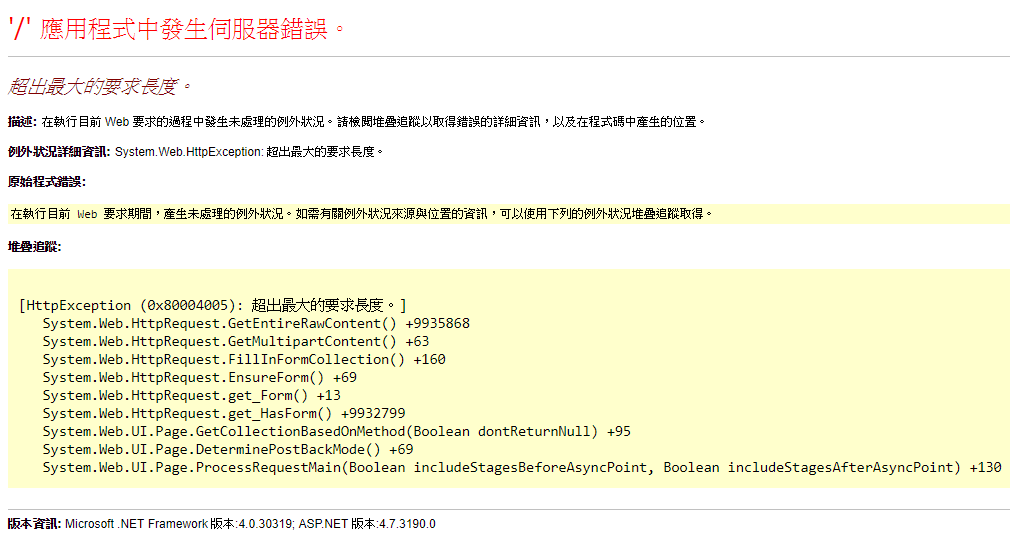Viewport: 1010px width, 536px height.
Task: Click the [HttpException (0x80004005)] line
Action: pyautogui.click(x=212, y=305)
